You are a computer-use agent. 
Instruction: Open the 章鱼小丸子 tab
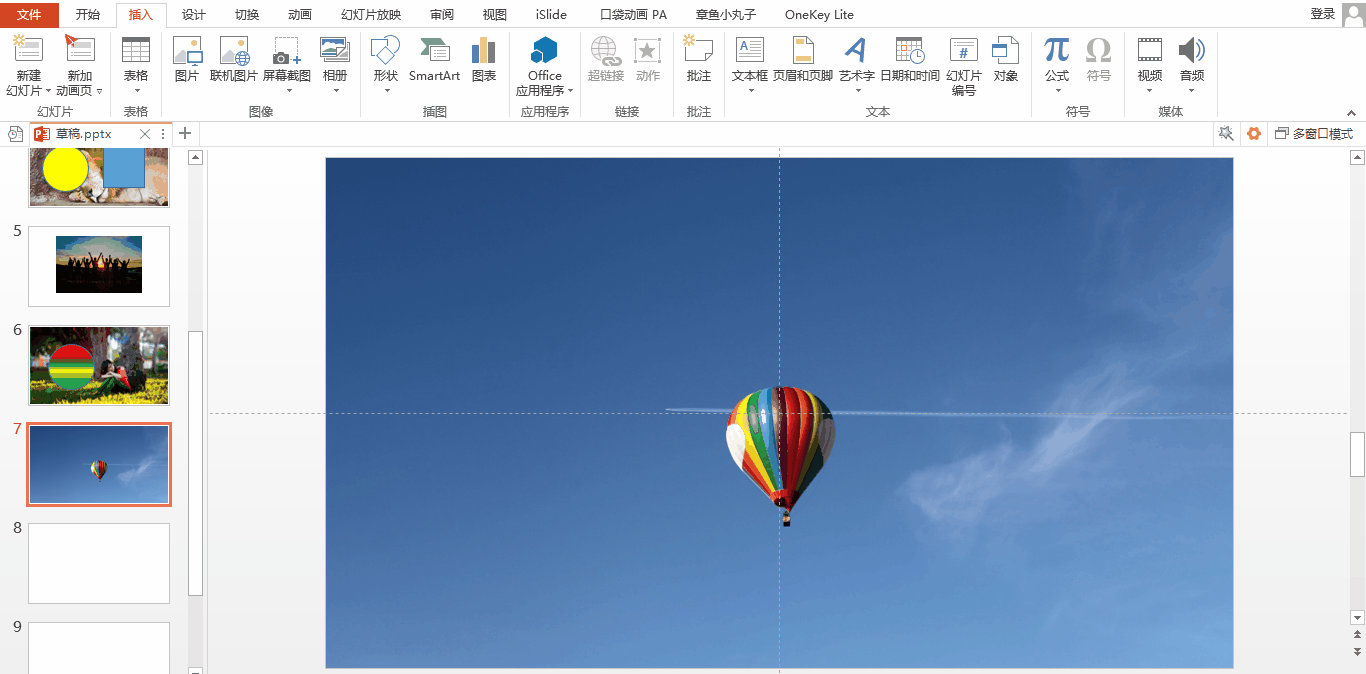[x=726, y=15]
